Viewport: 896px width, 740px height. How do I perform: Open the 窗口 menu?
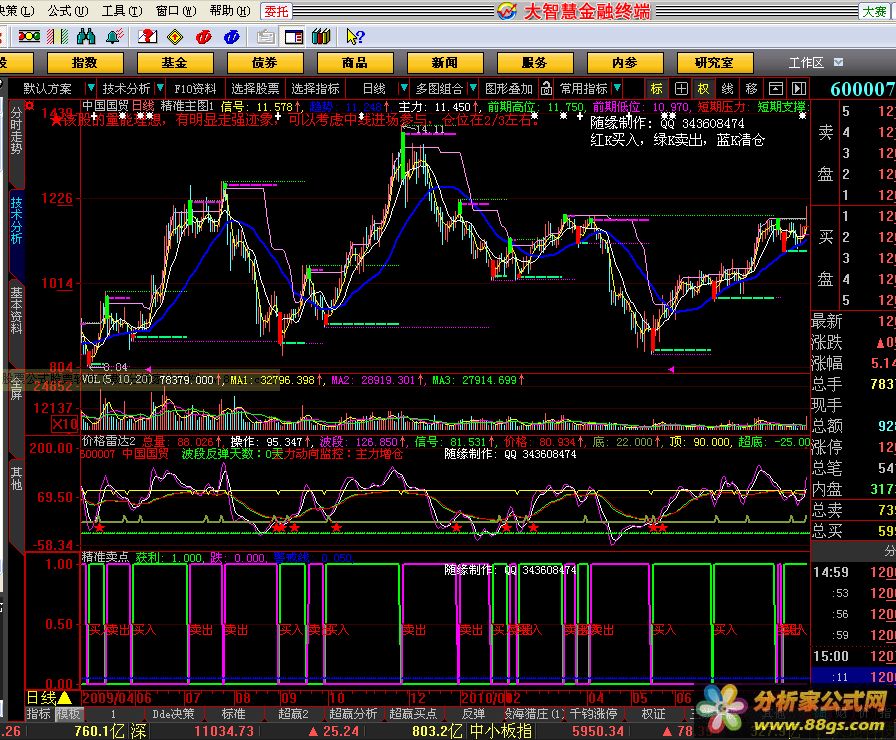click(175, 11)
